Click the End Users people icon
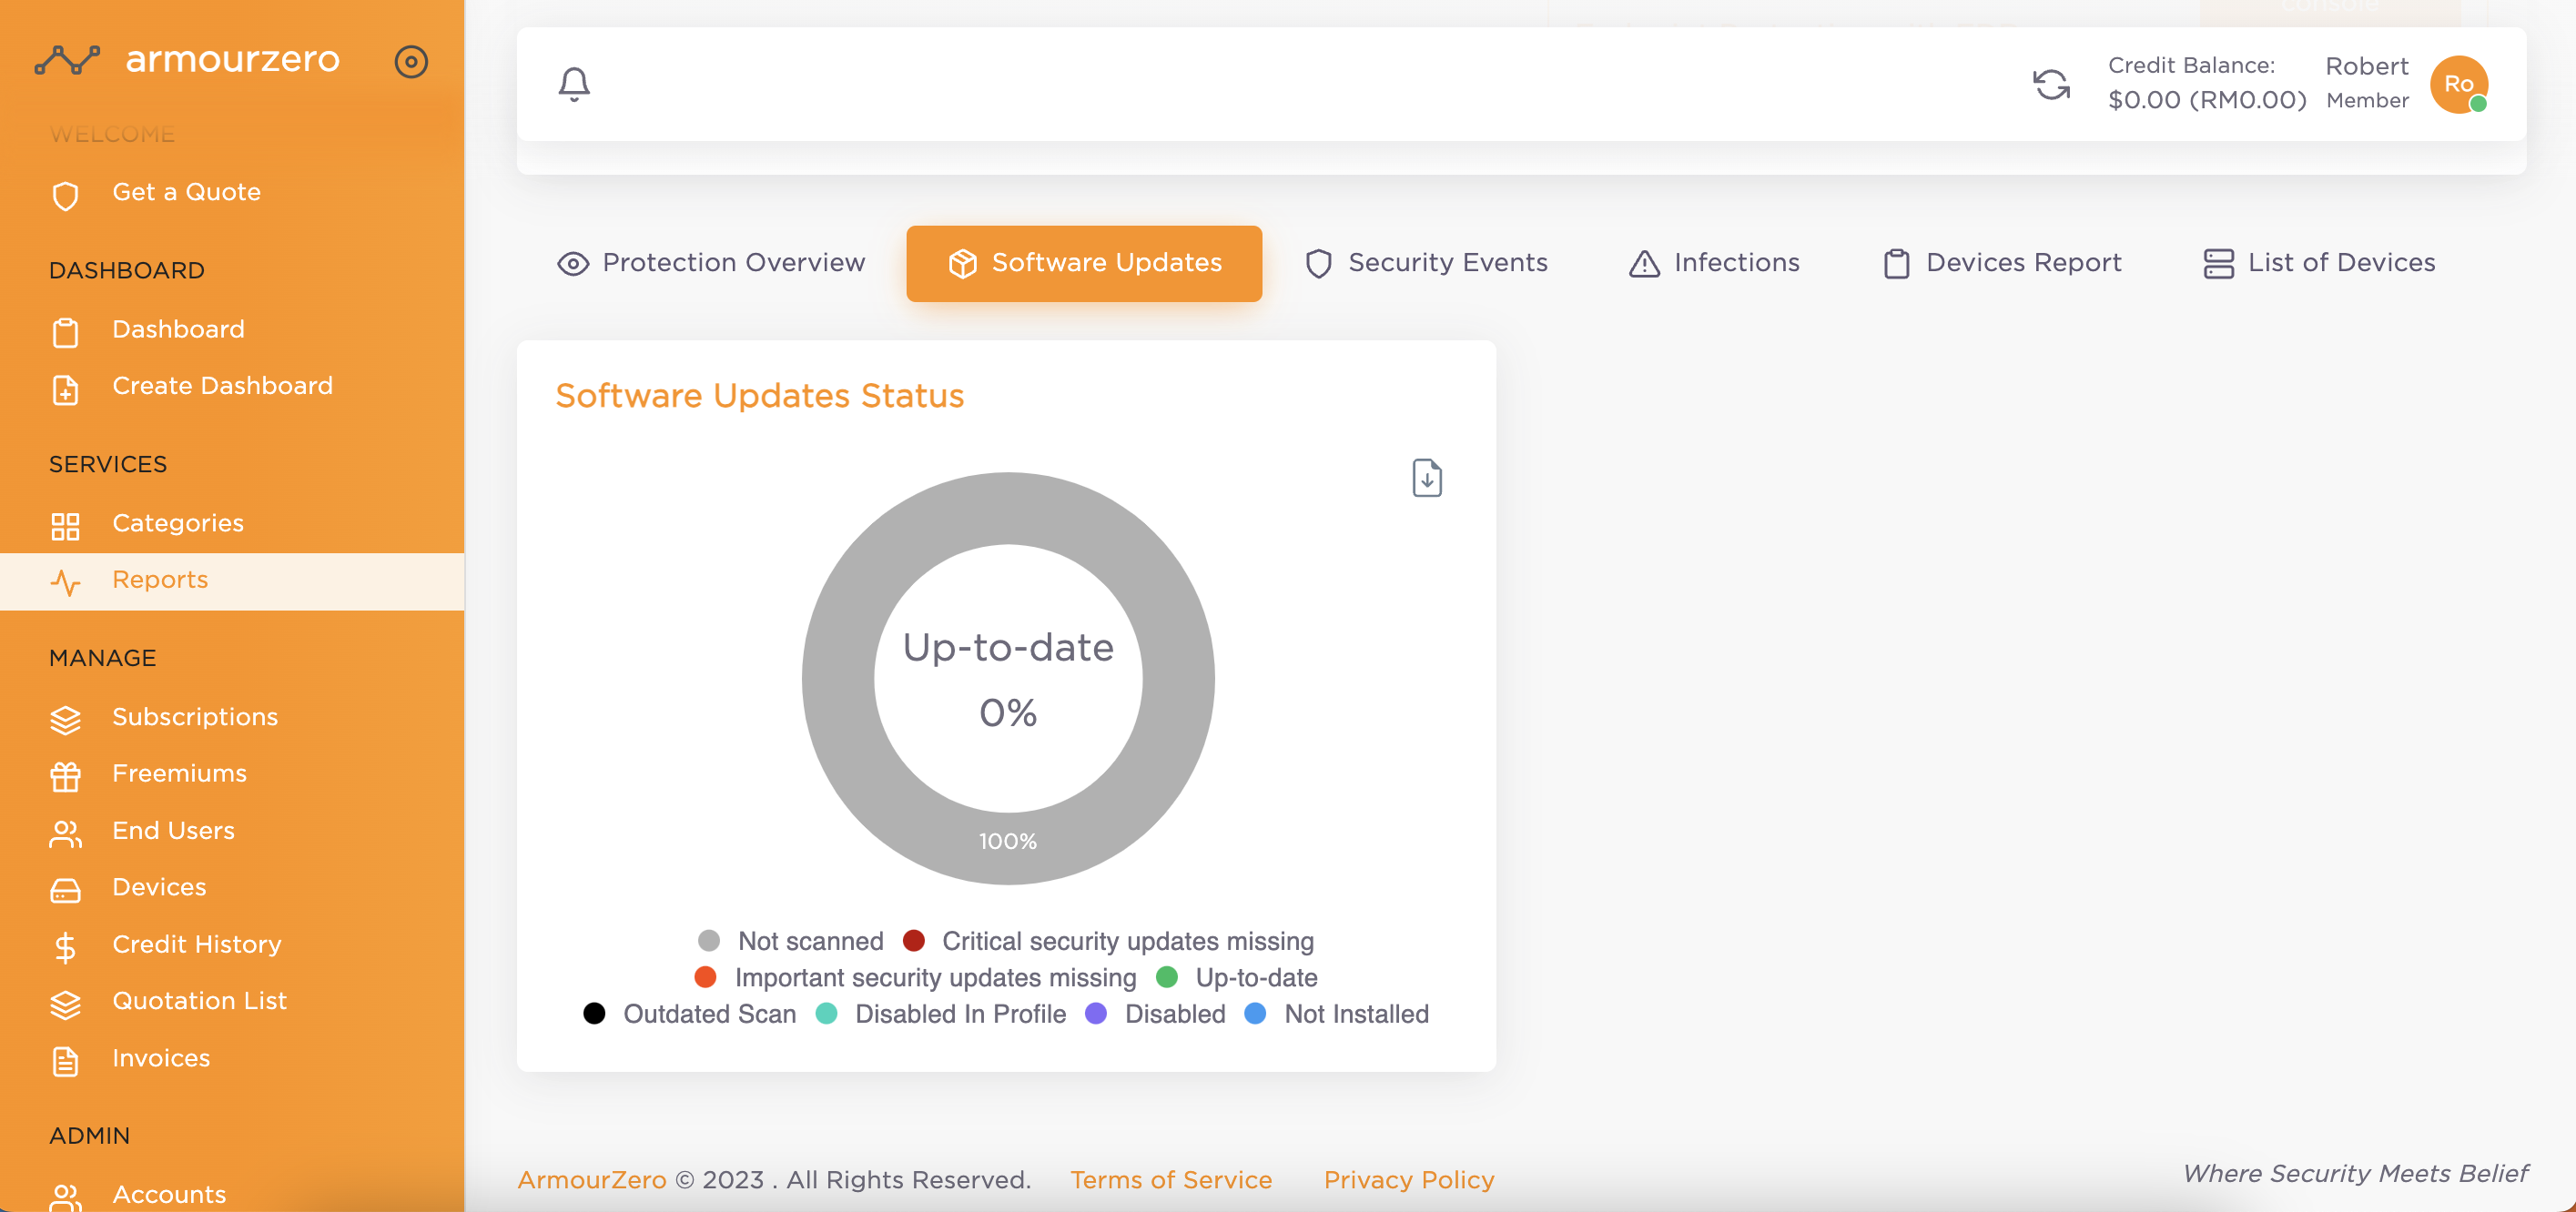This screenshot has width=2576, height=1212. coord(66,833)
